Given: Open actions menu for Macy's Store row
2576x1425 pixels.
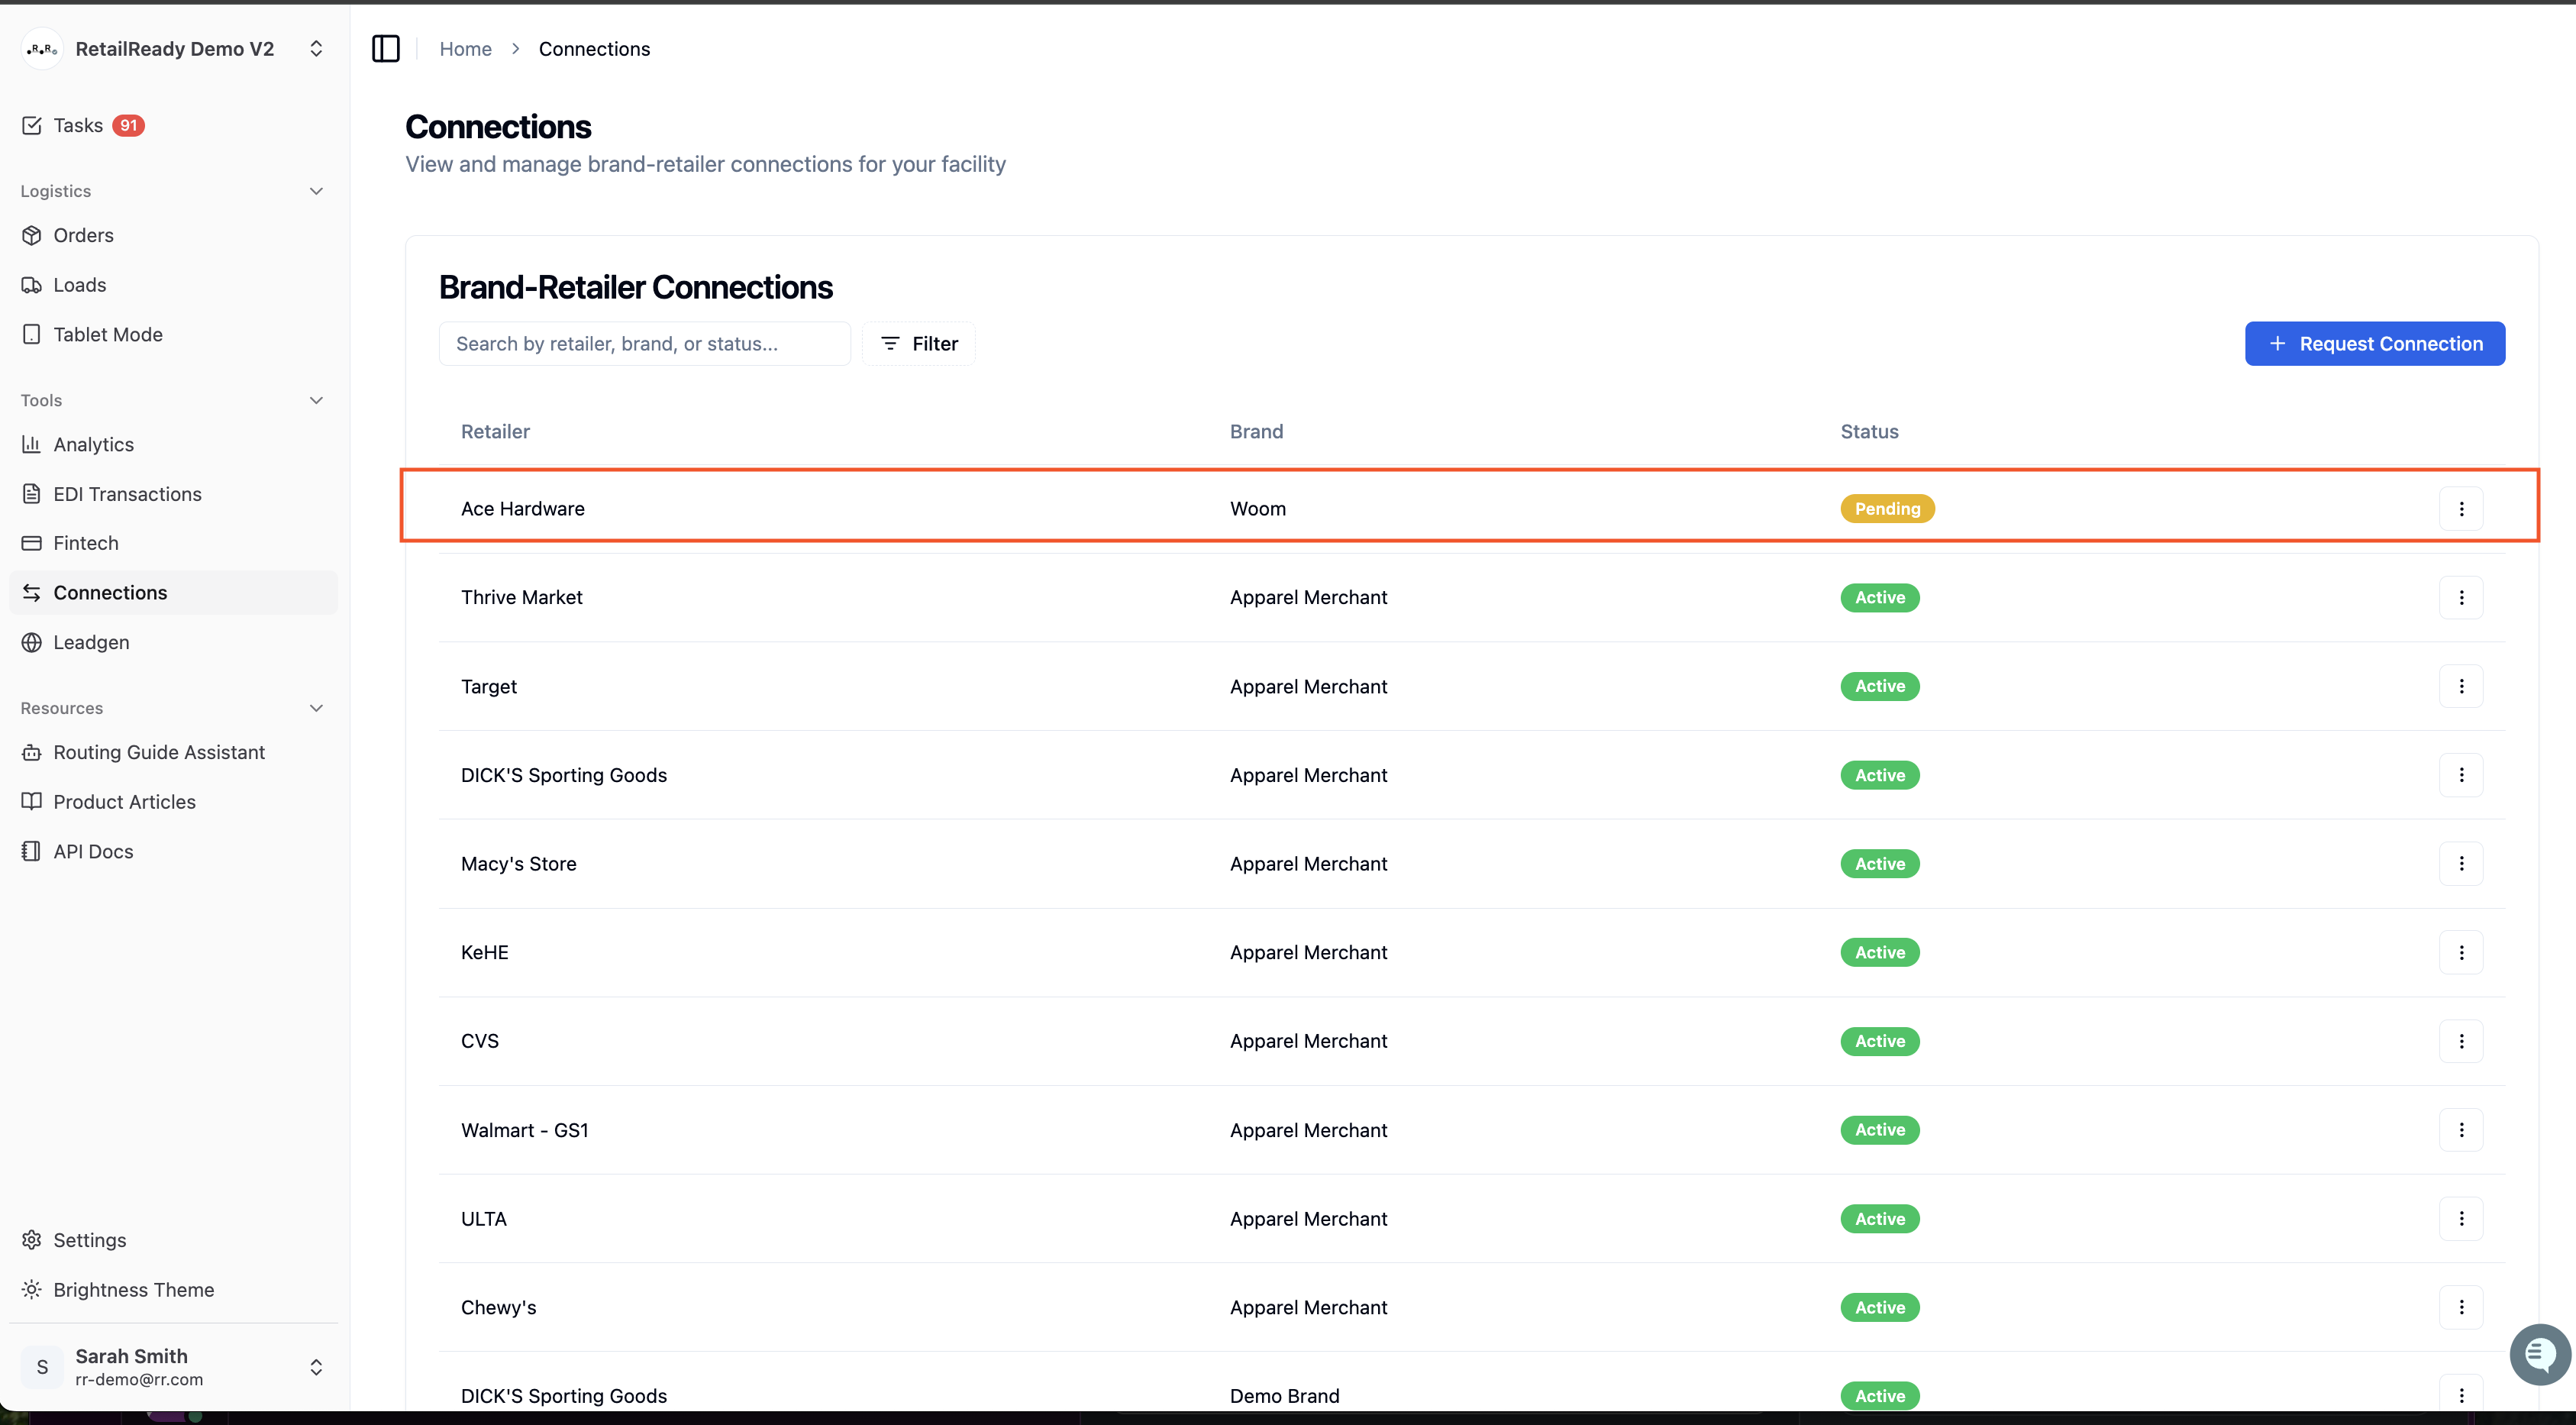Looking at the screenshot, I should point(2461,864).
